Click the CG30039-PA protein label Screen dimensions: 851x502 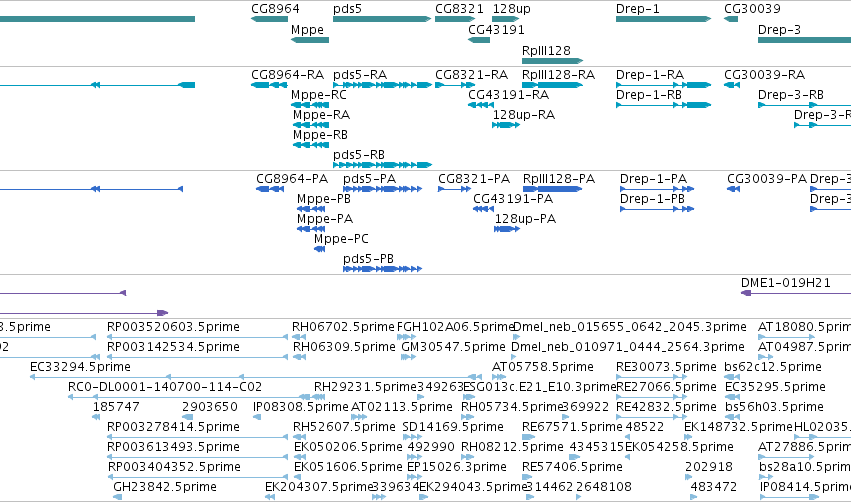[x=767, y=179]
